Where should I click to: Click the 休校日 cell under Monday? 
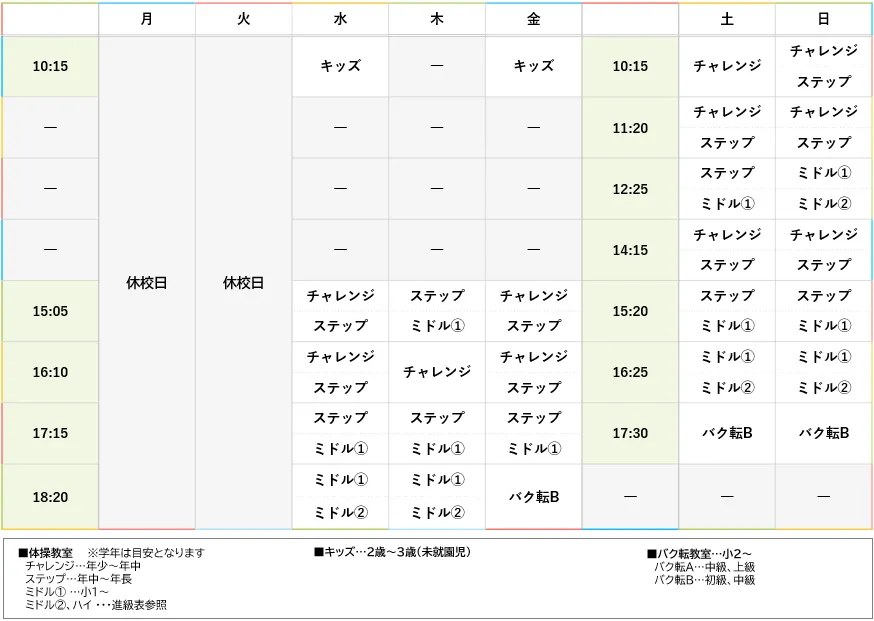click(145, 283)
